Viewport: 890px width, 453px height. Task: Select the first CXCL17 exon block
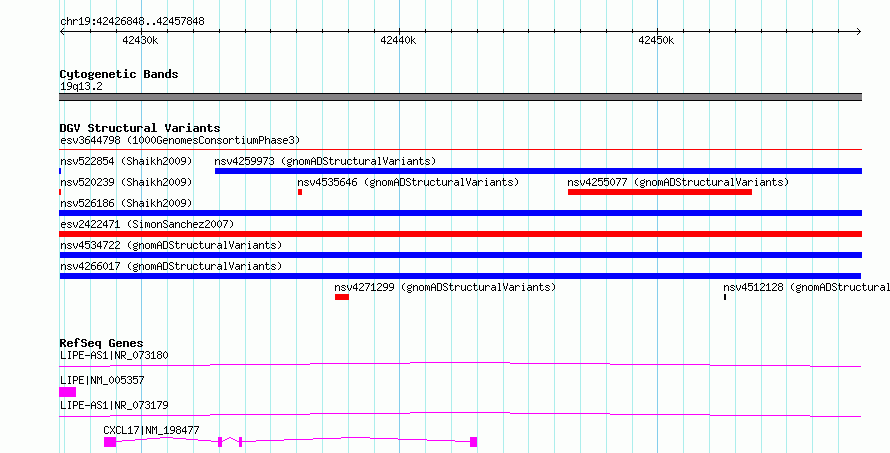click(x=110, y=442)
